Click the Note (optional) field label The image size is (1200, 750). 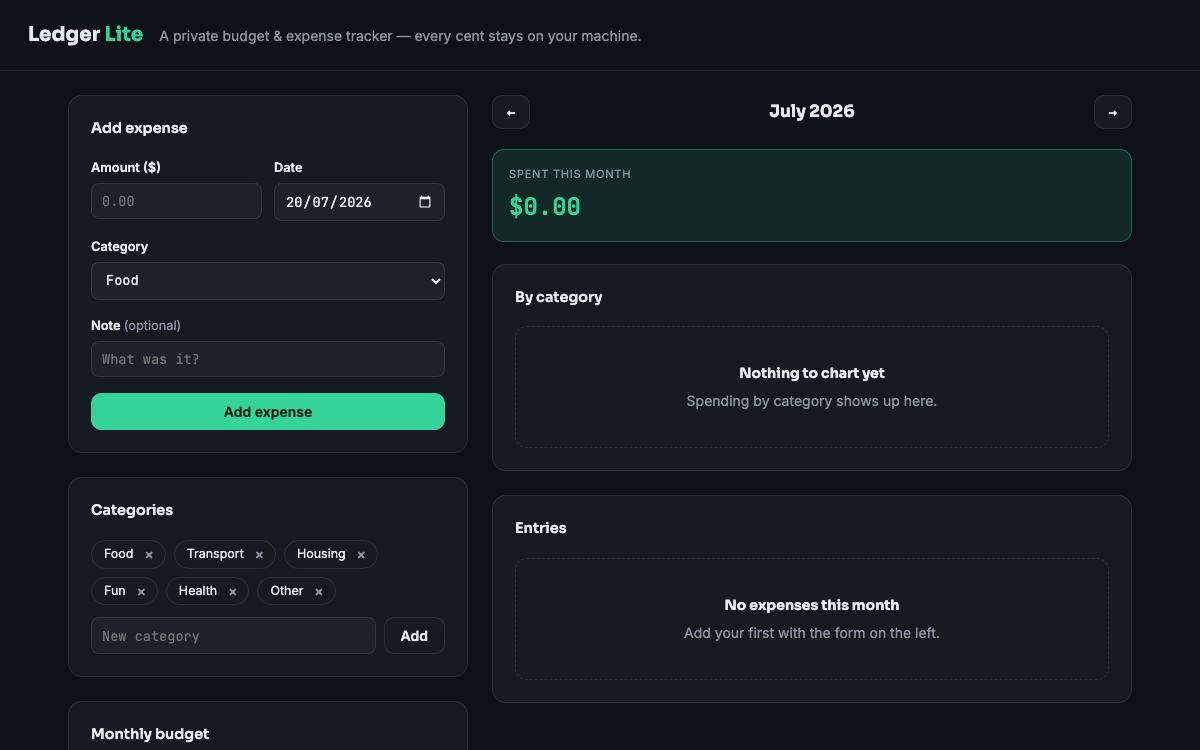136,325
